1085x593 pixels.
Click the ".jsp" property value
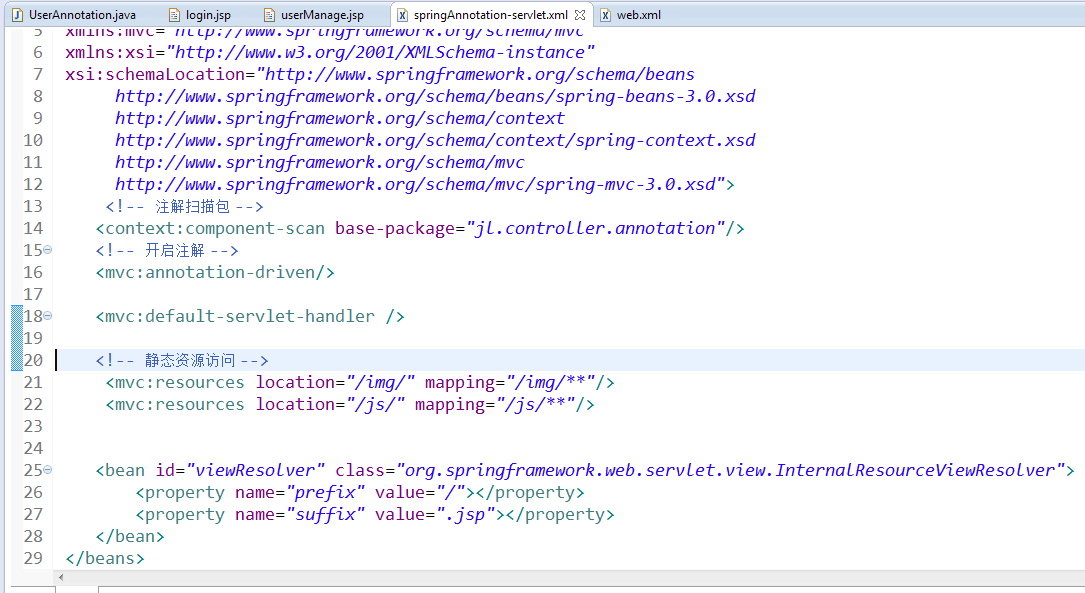coord(466,515)
